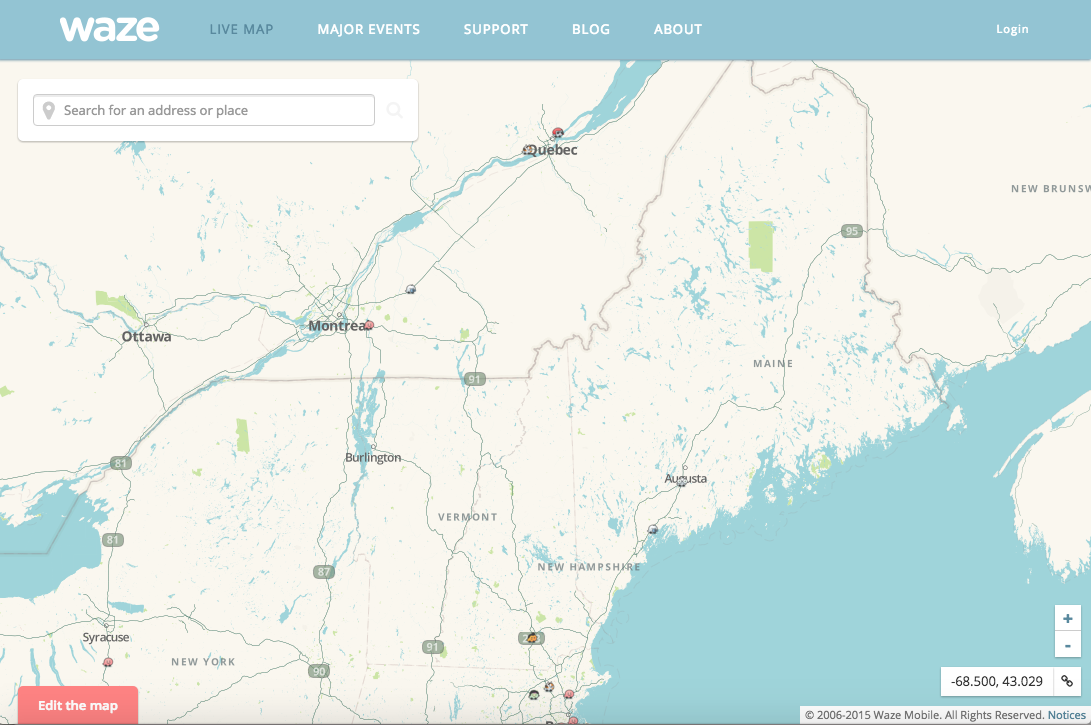Click the Edit the map button

[77, 705]
